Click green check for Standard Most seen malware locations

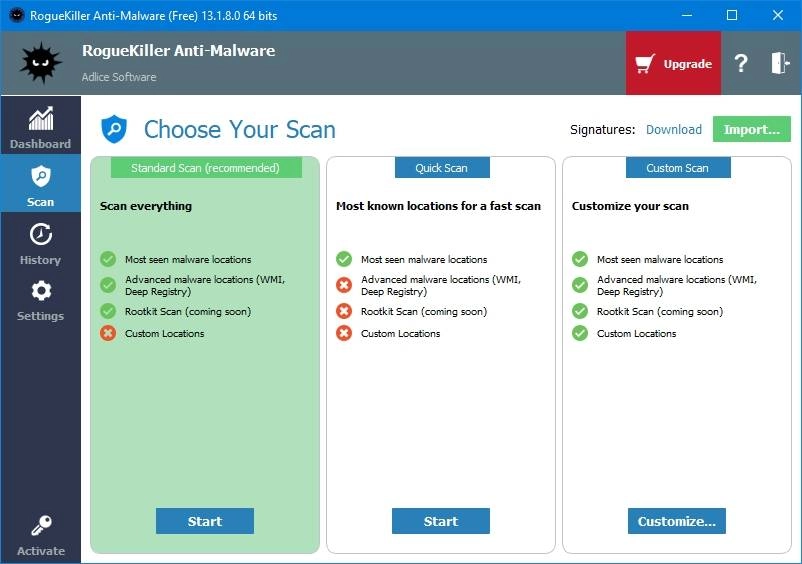click(108, 259)
